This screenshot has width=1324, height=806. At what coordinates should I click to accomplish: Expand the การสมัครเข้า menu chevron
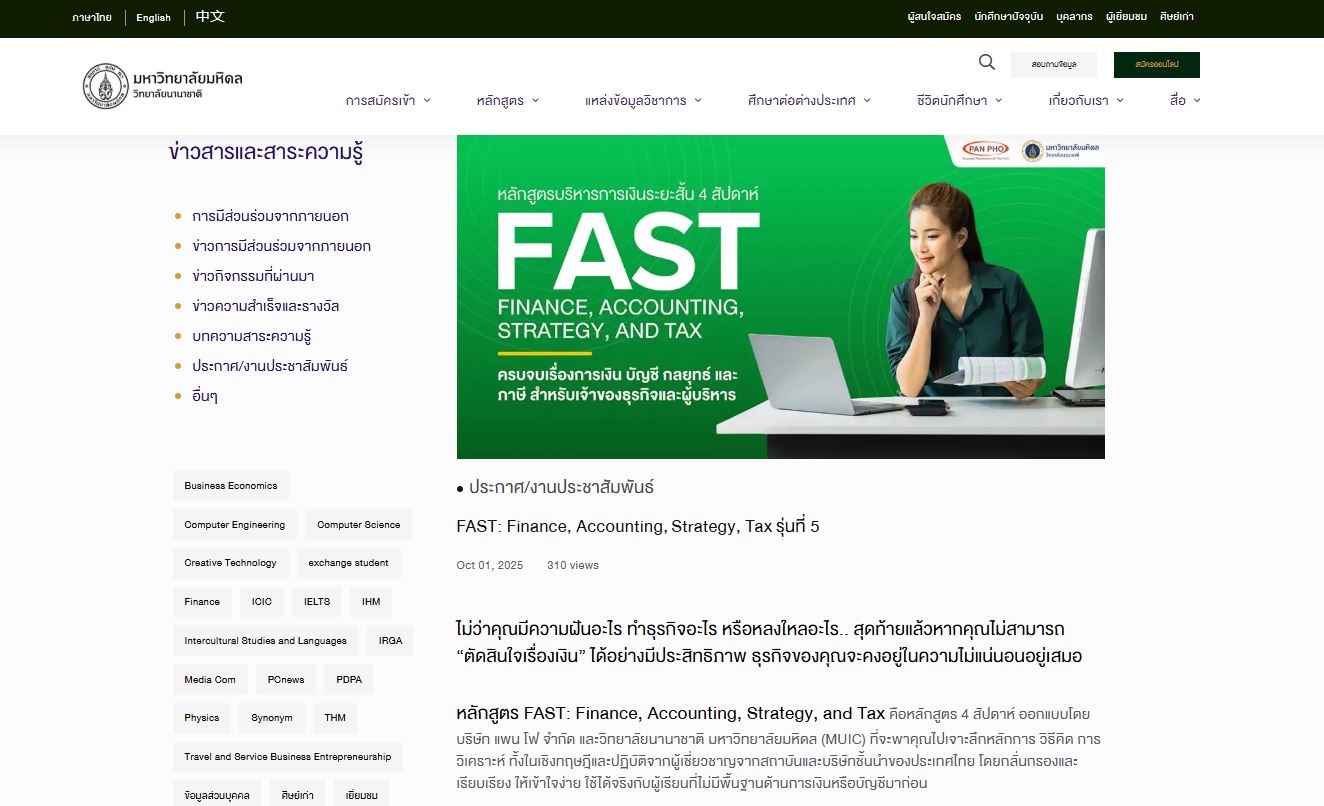click(x=427, y=100)
